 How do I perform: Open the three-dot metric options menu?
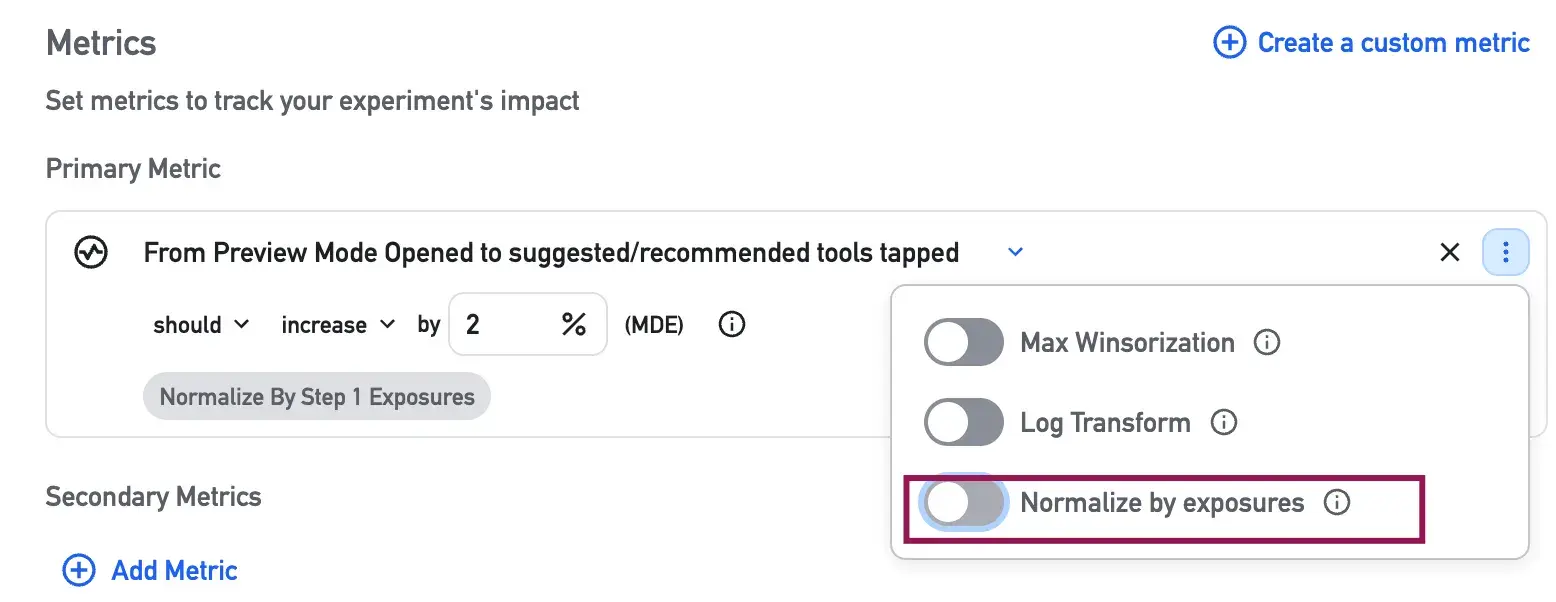[x=1505, y=253]
